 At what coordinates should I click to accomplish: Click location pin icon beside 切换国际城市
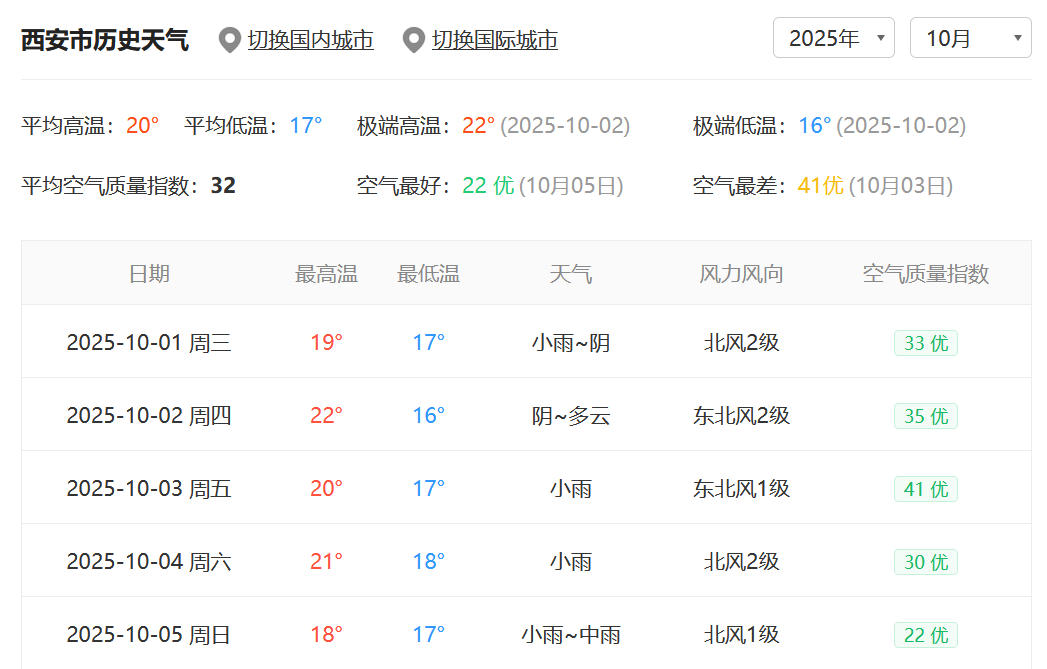(414, 41)
